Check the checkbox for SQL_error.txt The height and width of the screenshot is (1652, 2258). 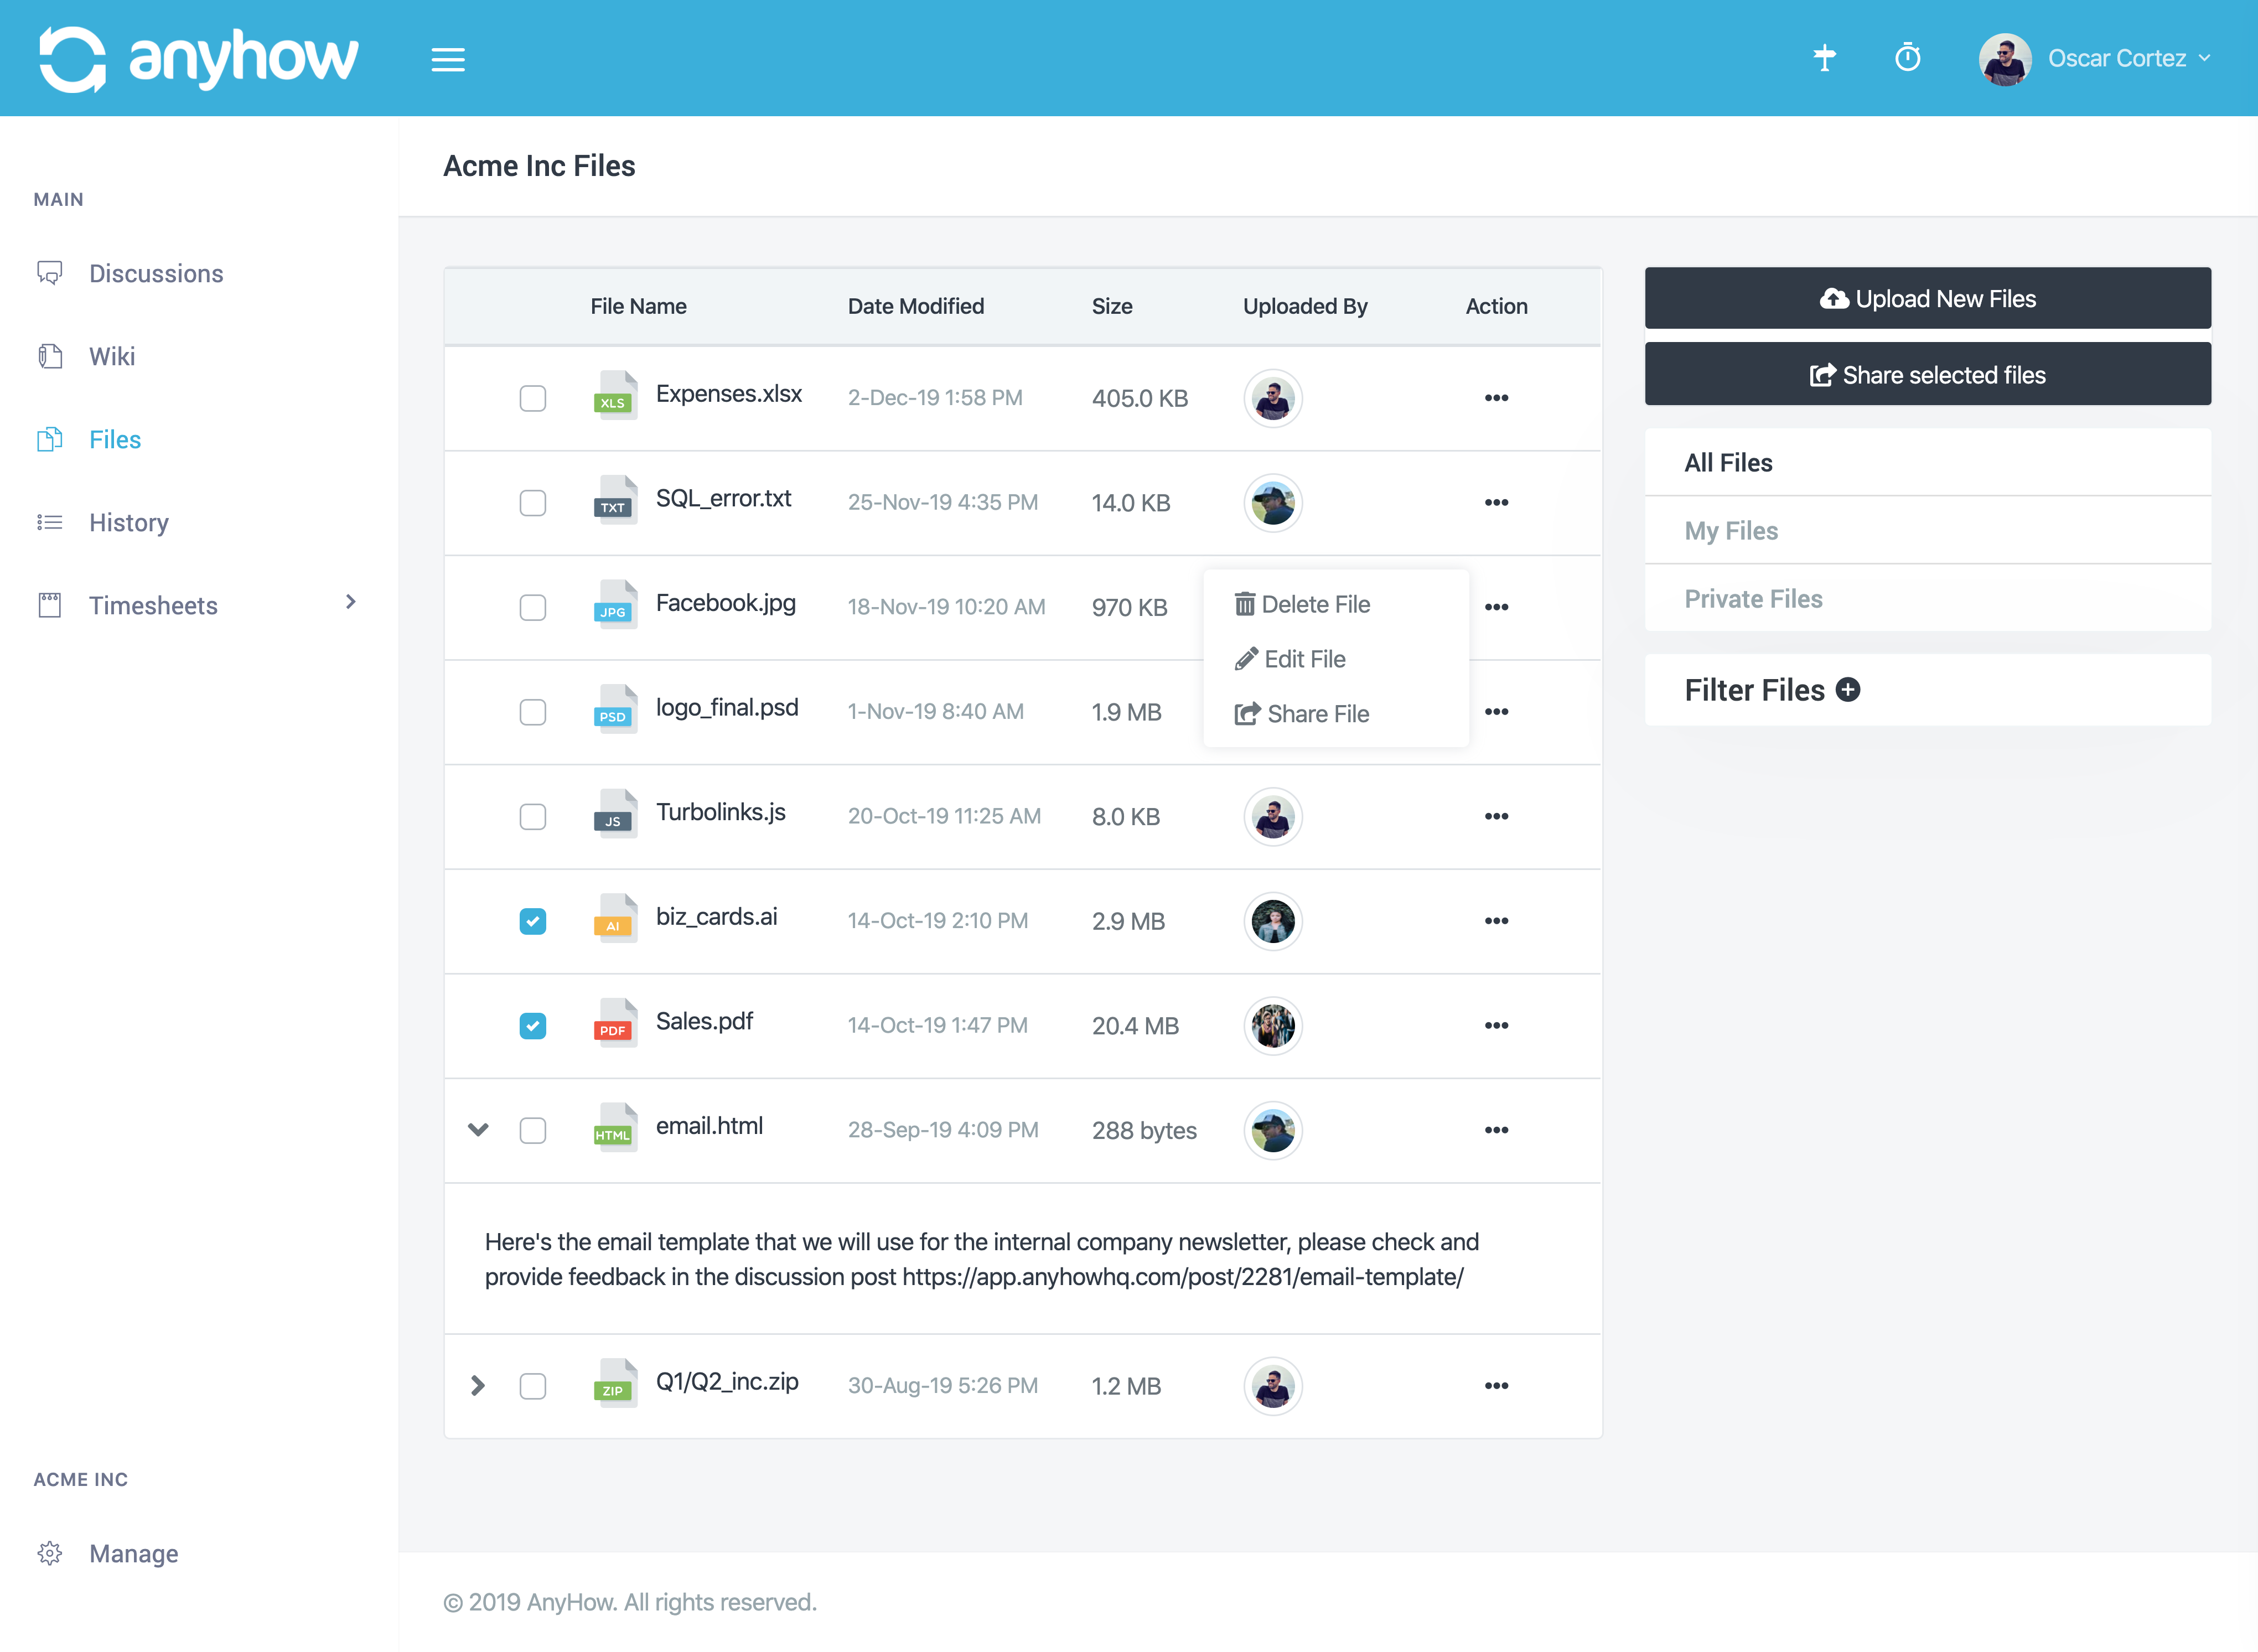click(x=533, y=503)
